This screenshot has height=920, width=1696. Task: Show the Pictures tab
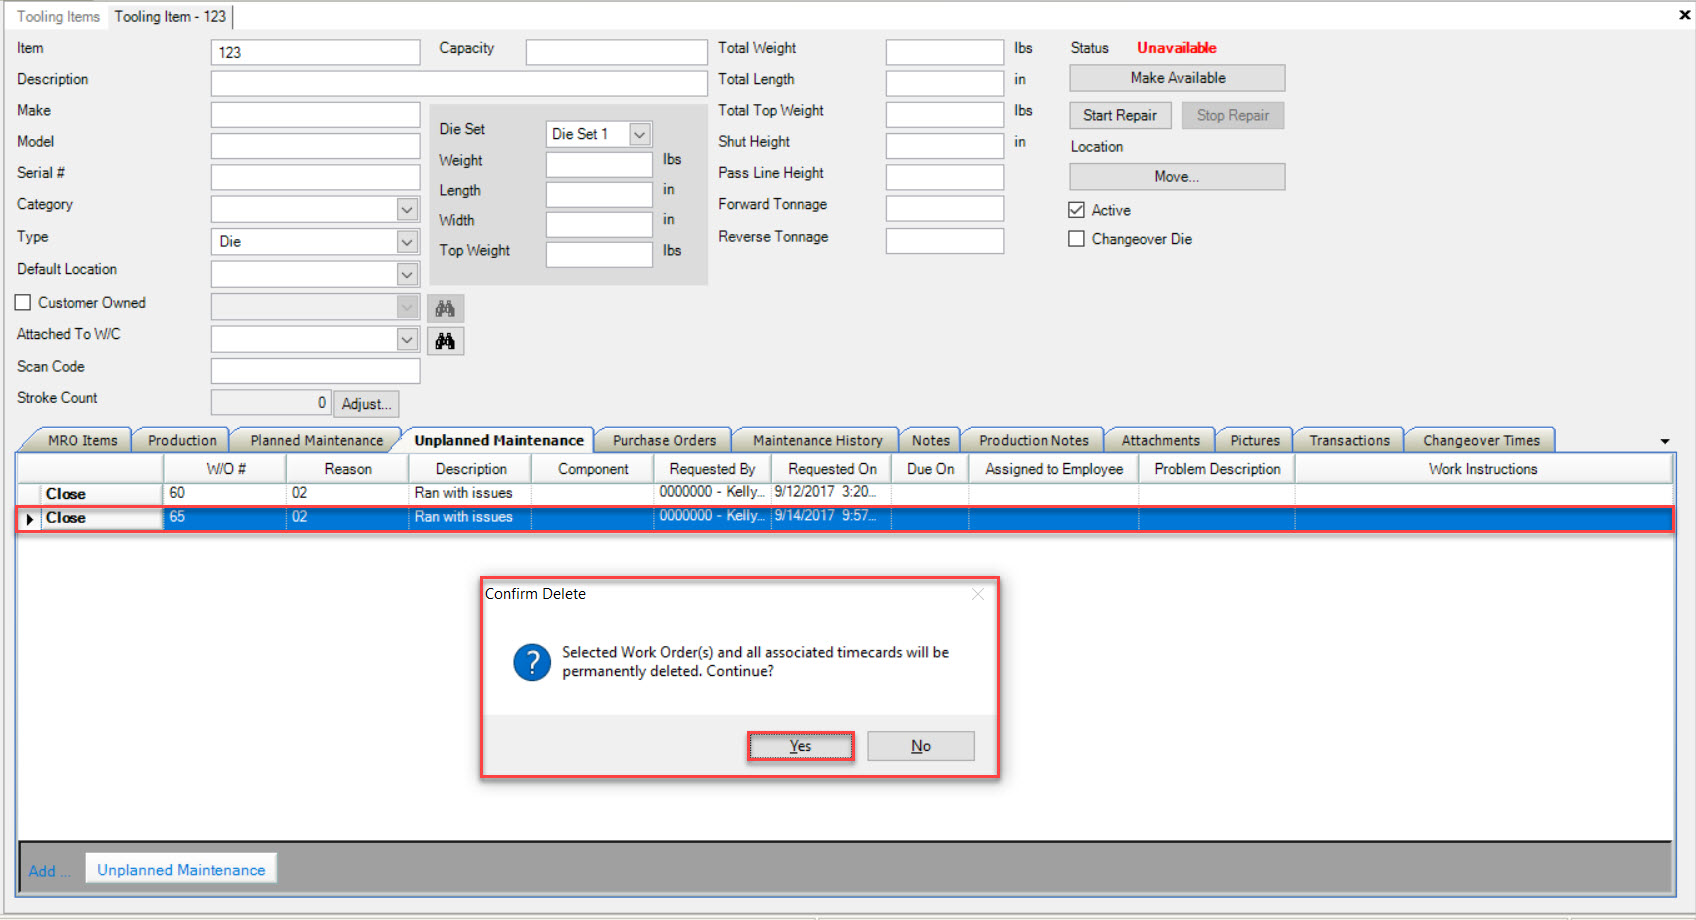coord(1255,440)
